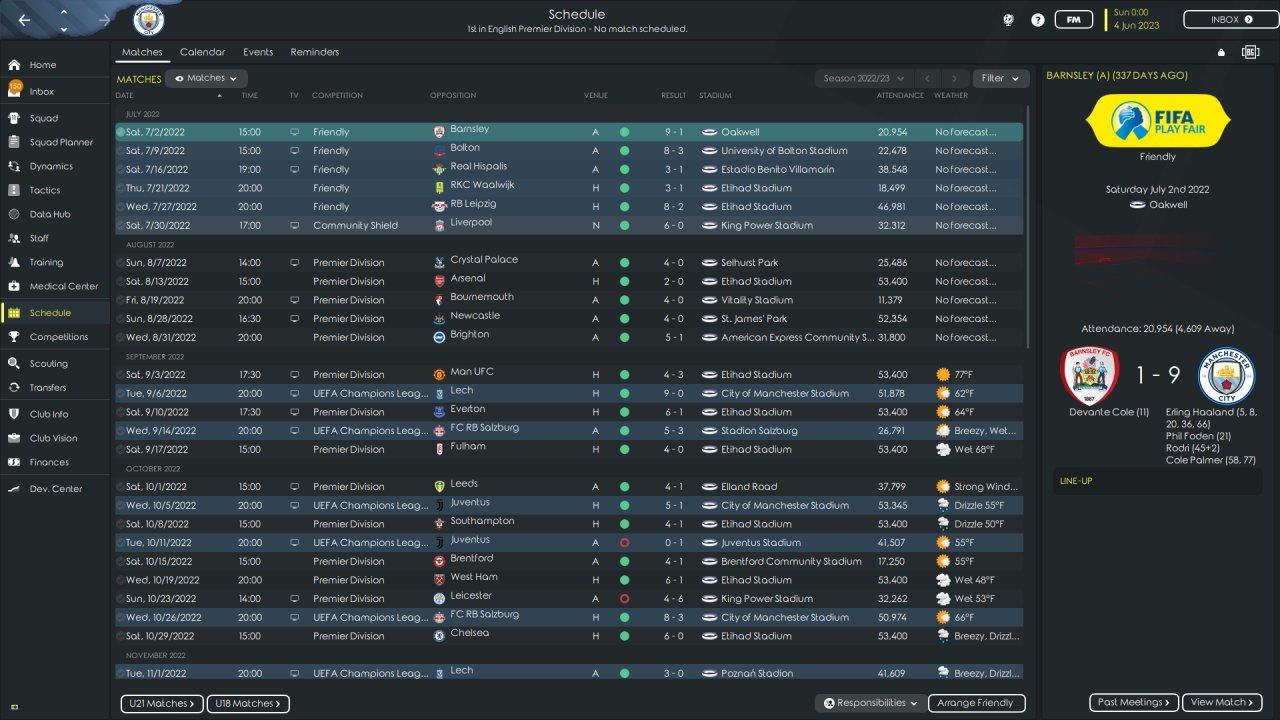The height and width of the screenshot is (720, 1280).
Task: Toggle the Bolton match row selector circle
Action: 120,151
